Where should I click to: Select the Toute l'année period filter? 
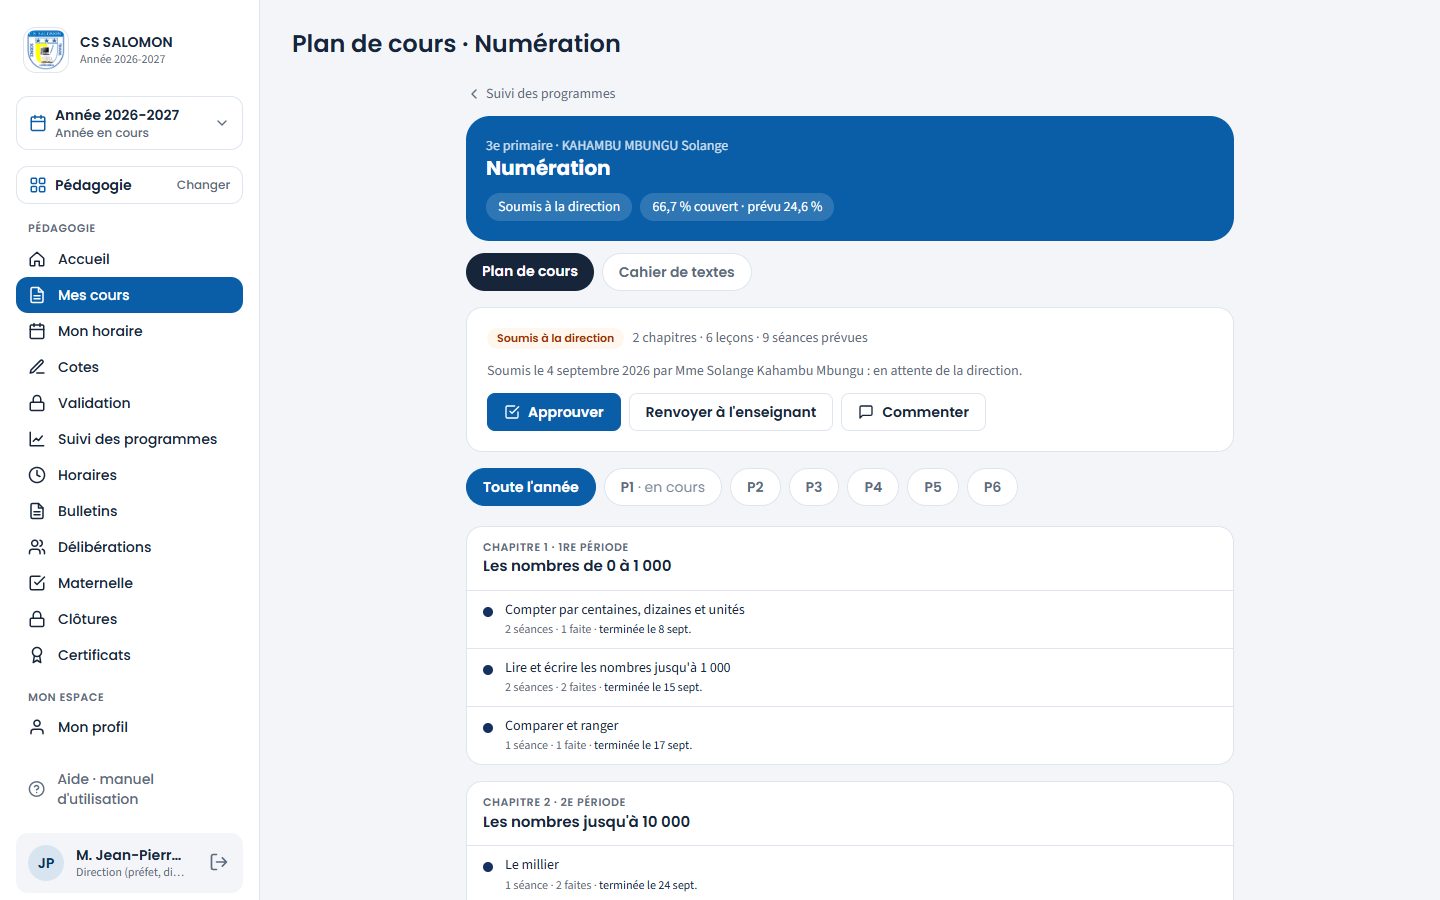click(531, 487)
